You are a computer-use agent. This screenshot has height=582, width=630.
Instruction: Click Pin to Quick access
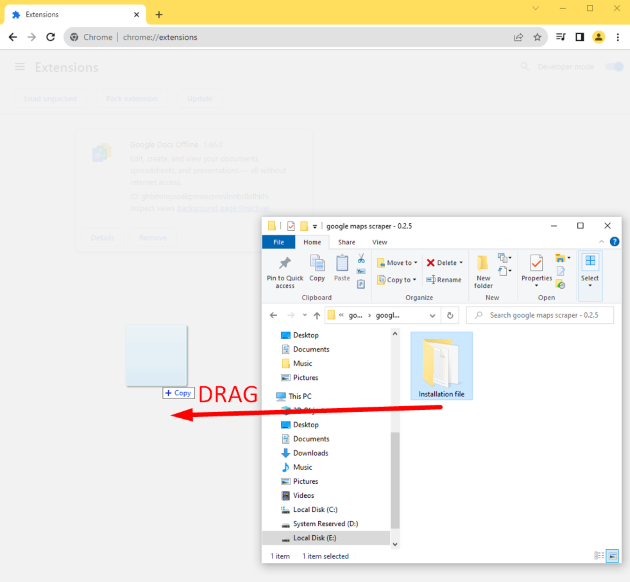coord(285,272)
